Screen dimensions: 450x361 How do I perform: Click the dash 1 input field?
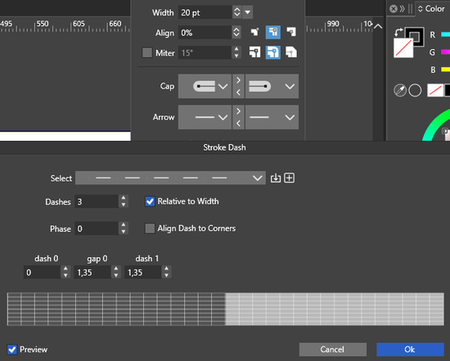tap(143, 272)
